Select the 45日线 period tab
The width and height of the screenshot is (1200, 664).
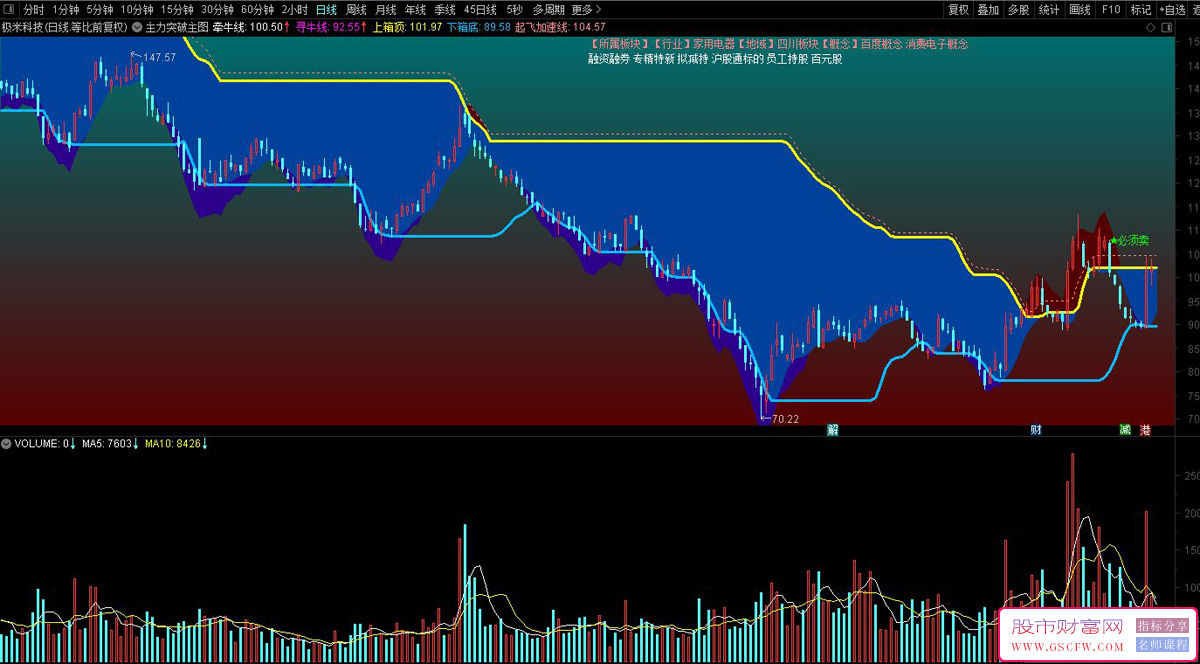coord(480,9)
